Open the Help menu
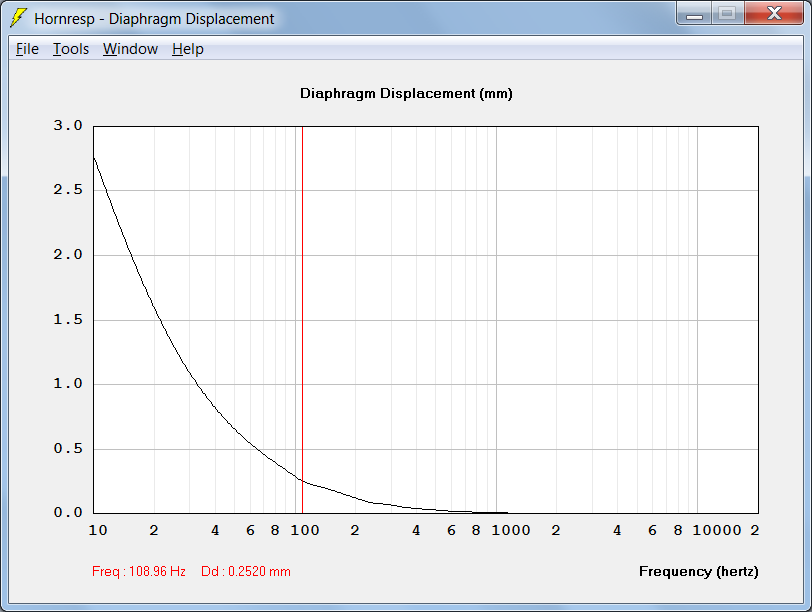Image resolution: width=812 pixels, height=612 pixels. 187,49
